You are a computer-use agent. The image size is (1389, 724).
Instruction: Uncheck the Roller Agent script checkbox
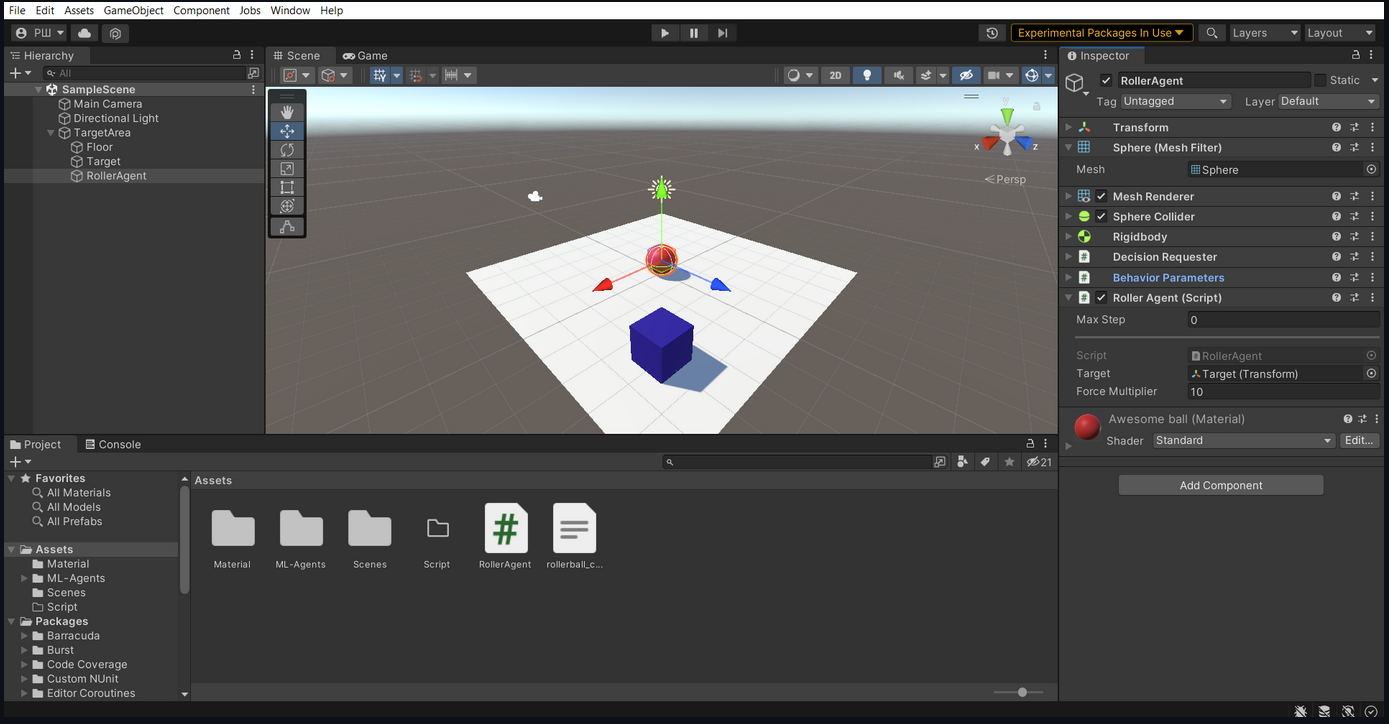tap(1101, 298)
